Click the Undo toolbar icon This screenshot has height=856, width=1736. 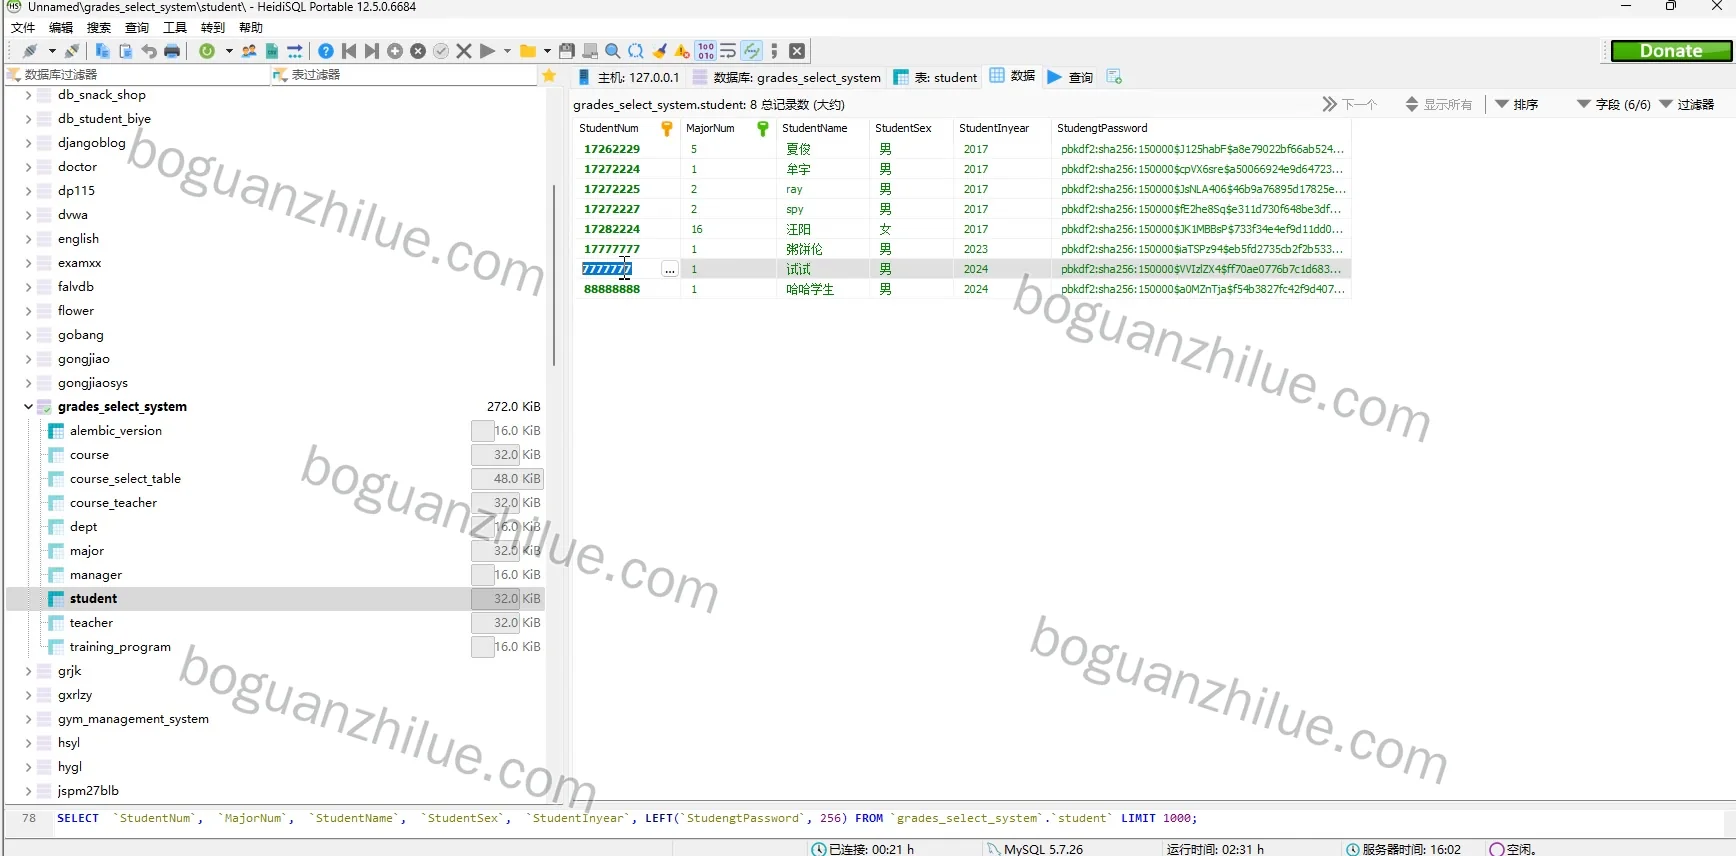149,51
